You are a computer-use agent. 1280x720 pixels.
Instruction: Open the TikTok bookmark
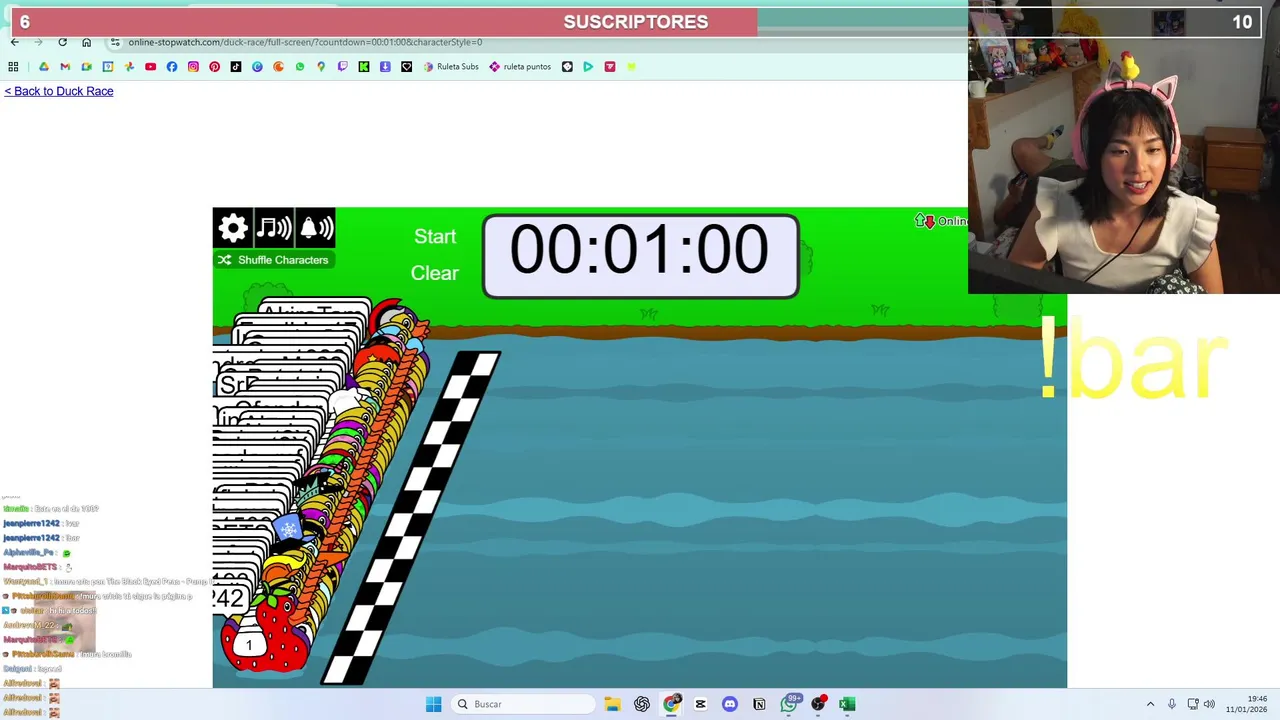coord(236,67)
